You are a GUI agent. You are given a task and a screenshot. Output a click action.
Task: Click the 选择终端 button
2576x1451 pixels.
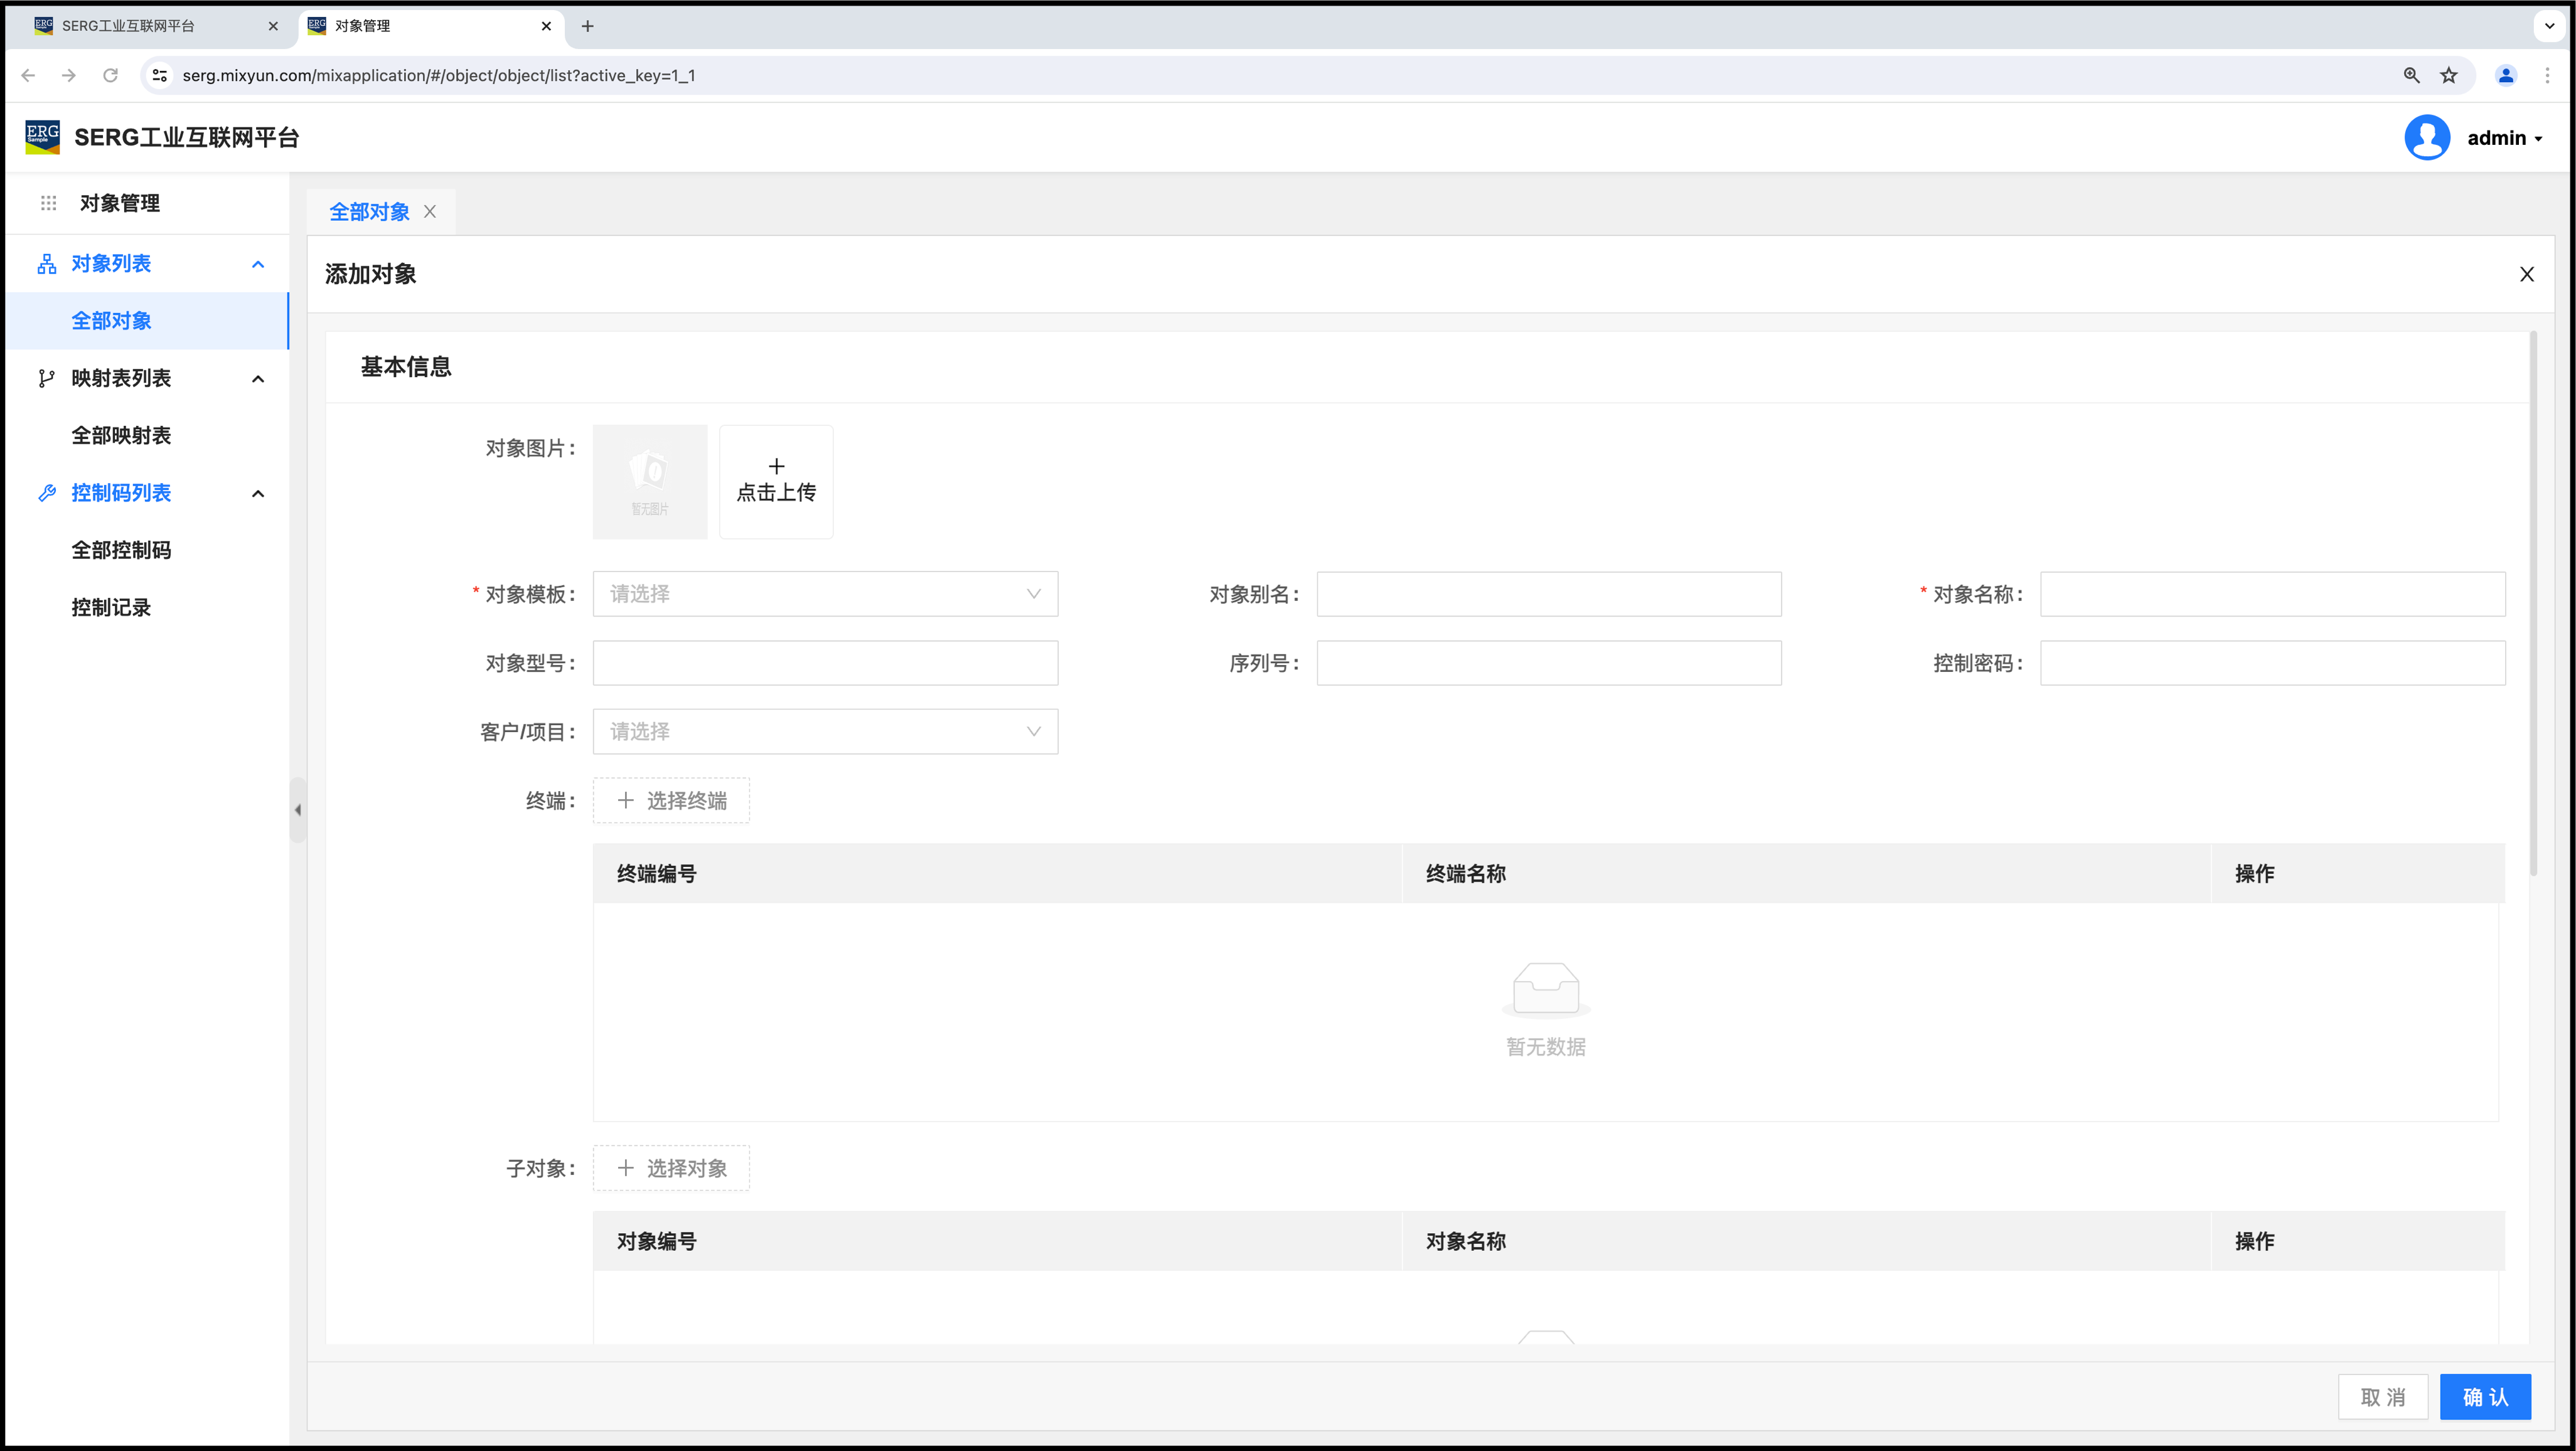671,800
